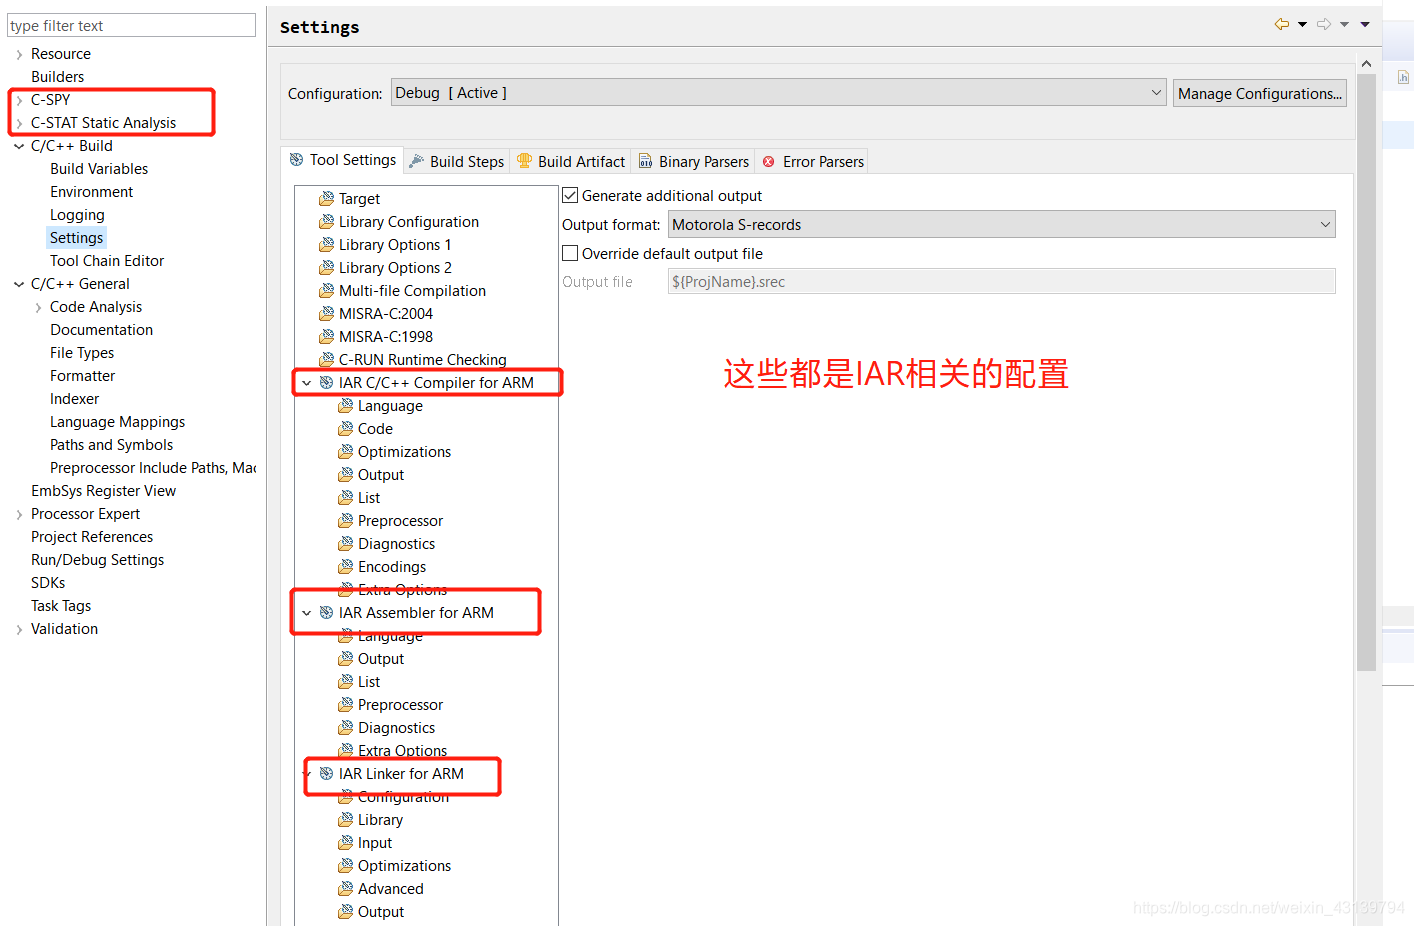This screenshot has height=926, width=1414.
Task: Expand the Validation node
Action: [19, 629]
